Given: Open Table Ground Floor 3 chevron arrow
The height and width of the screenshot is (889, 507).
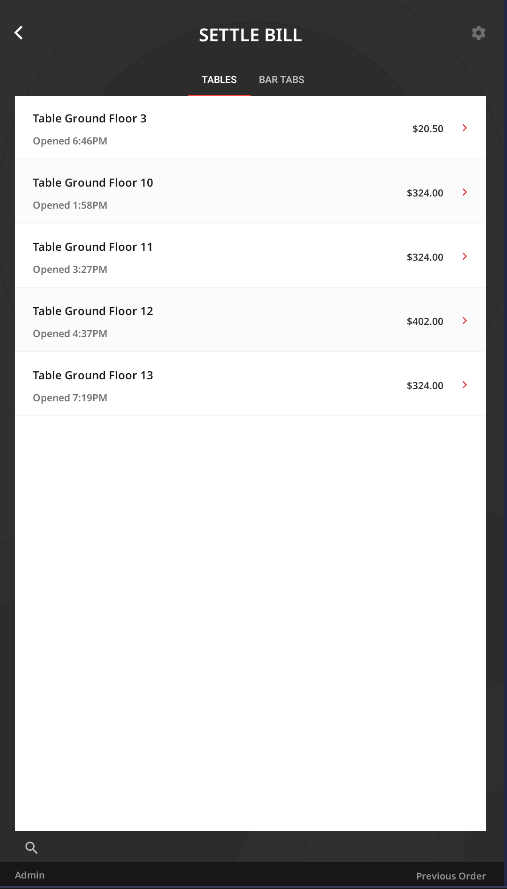Looking at the screenshot, I should [464, 128].
